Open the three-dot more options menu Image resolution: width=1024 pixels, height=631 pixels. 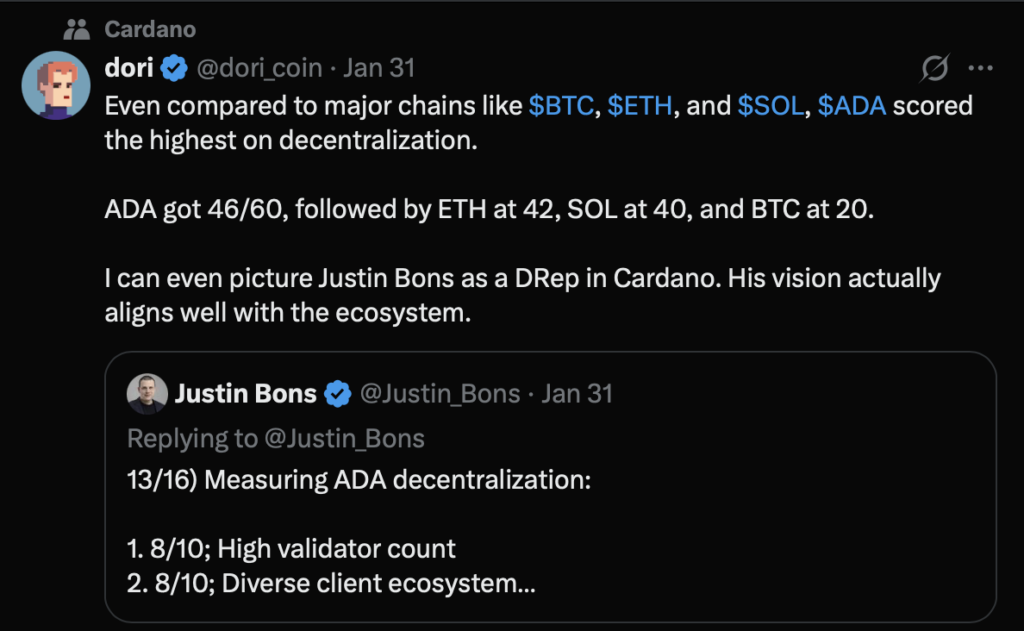982,68
